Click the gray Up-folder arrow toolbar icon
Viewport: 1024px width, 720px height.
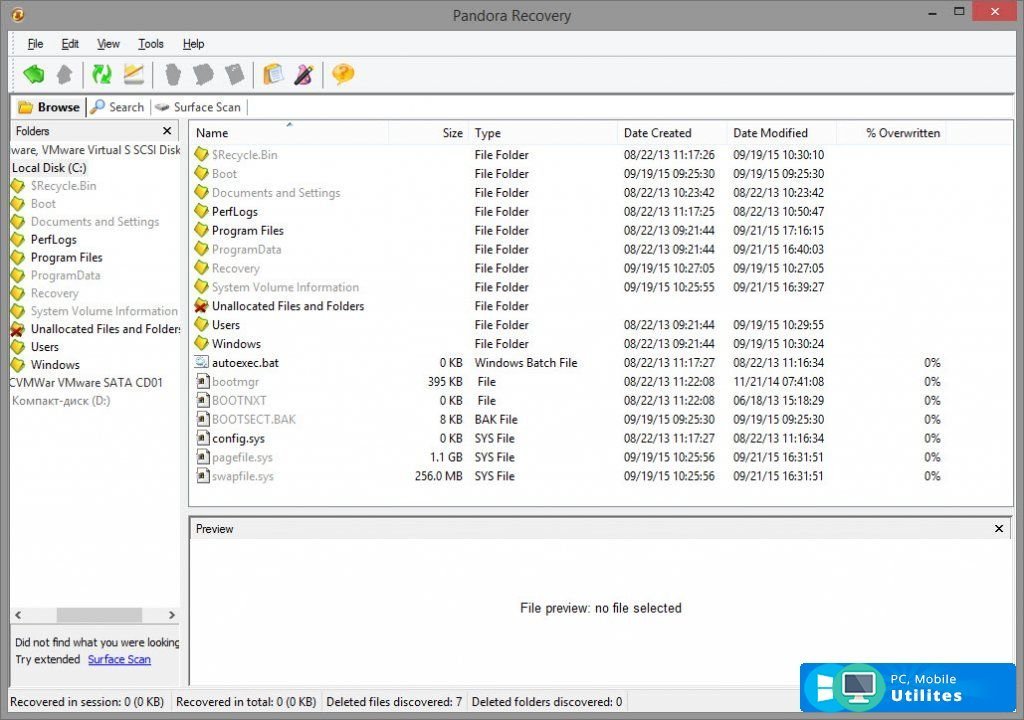[65, 74]
